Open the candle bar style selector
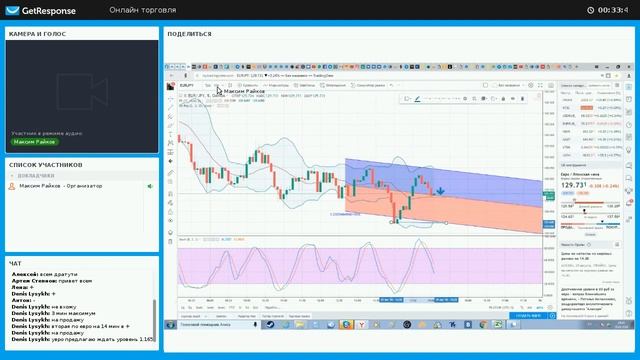 (230, 85)
